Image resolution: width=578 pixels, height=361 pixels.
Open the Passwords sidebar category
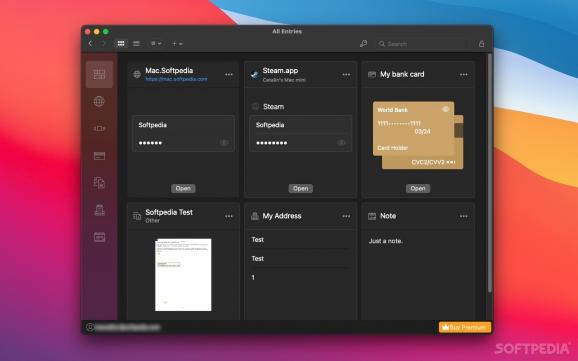(x=99, y=128)
